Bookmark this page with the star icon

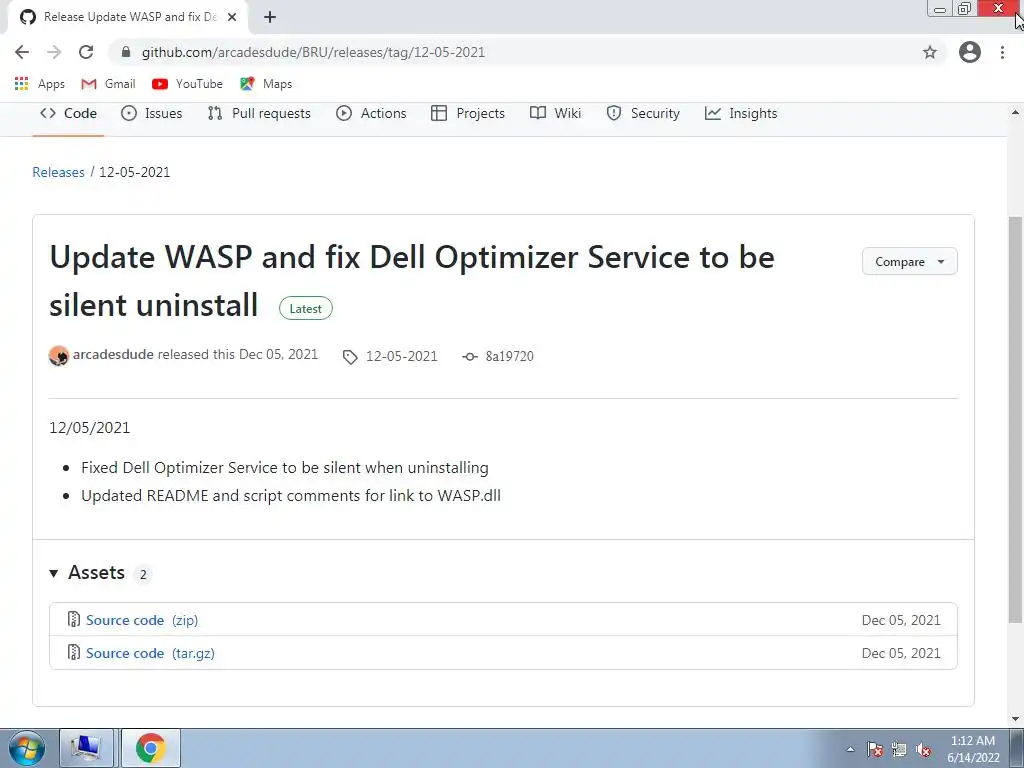tap(930, 52)
